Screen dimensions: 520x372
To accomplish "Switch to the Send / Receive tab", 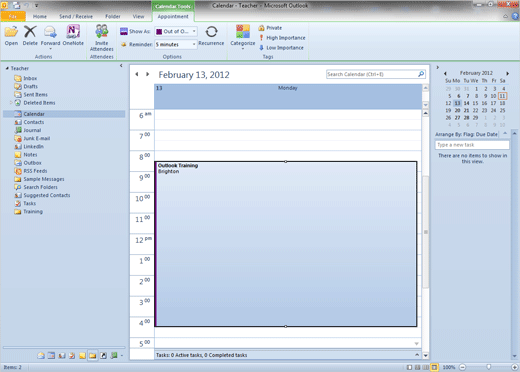I will coord(76,16).
